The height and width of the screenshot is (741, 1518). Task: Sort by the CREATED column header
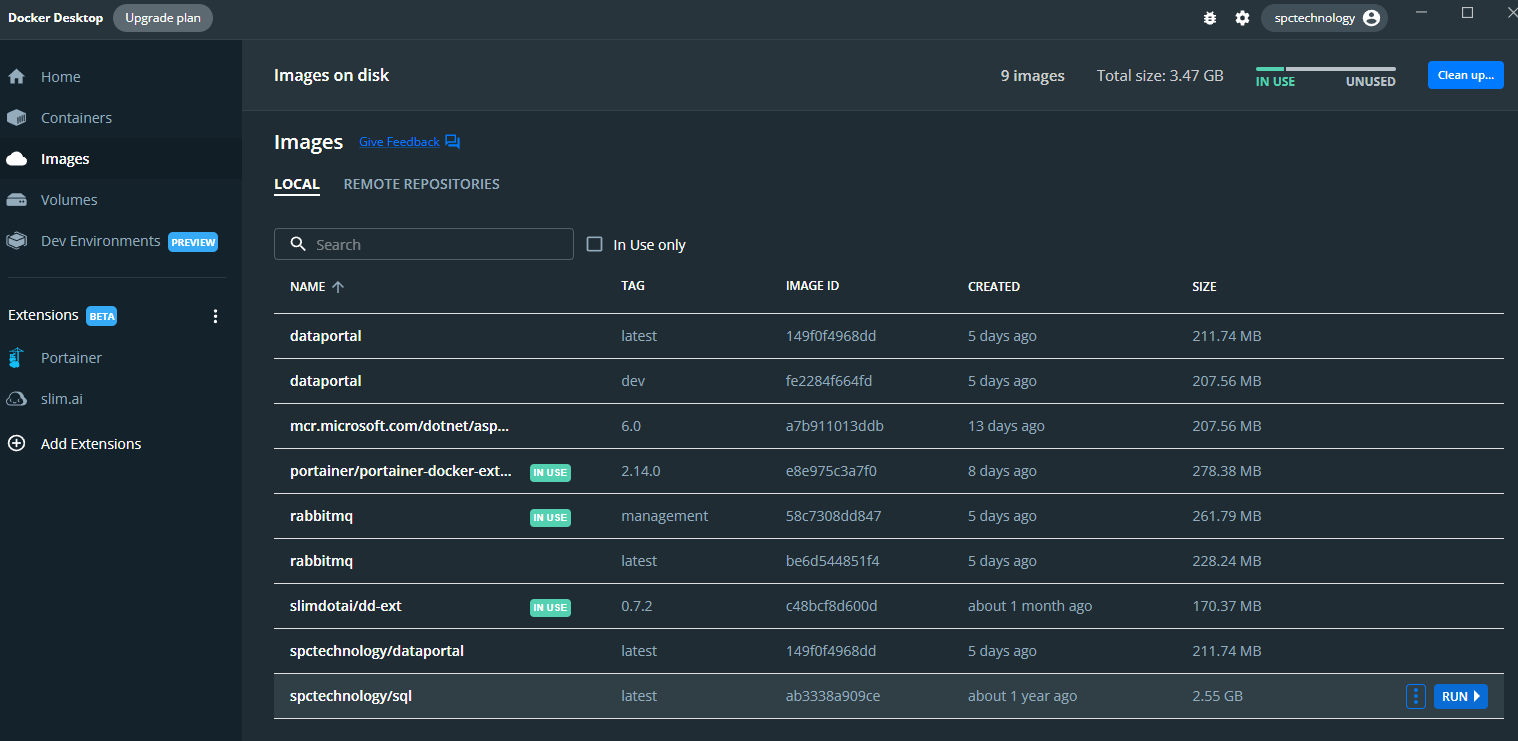[x=994, y=286]
